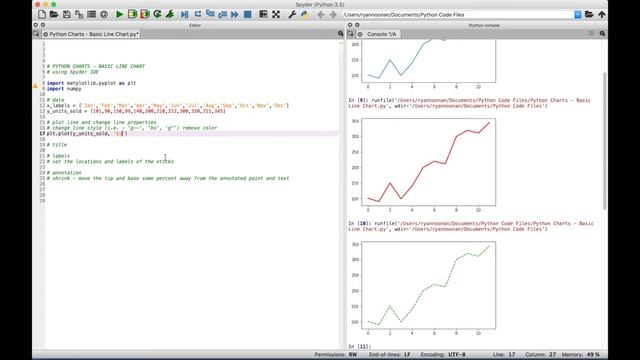This screenshot has width=640, height=360.
Task: Continue execution until next breakpoint
Action: click(x=235, y=15)
